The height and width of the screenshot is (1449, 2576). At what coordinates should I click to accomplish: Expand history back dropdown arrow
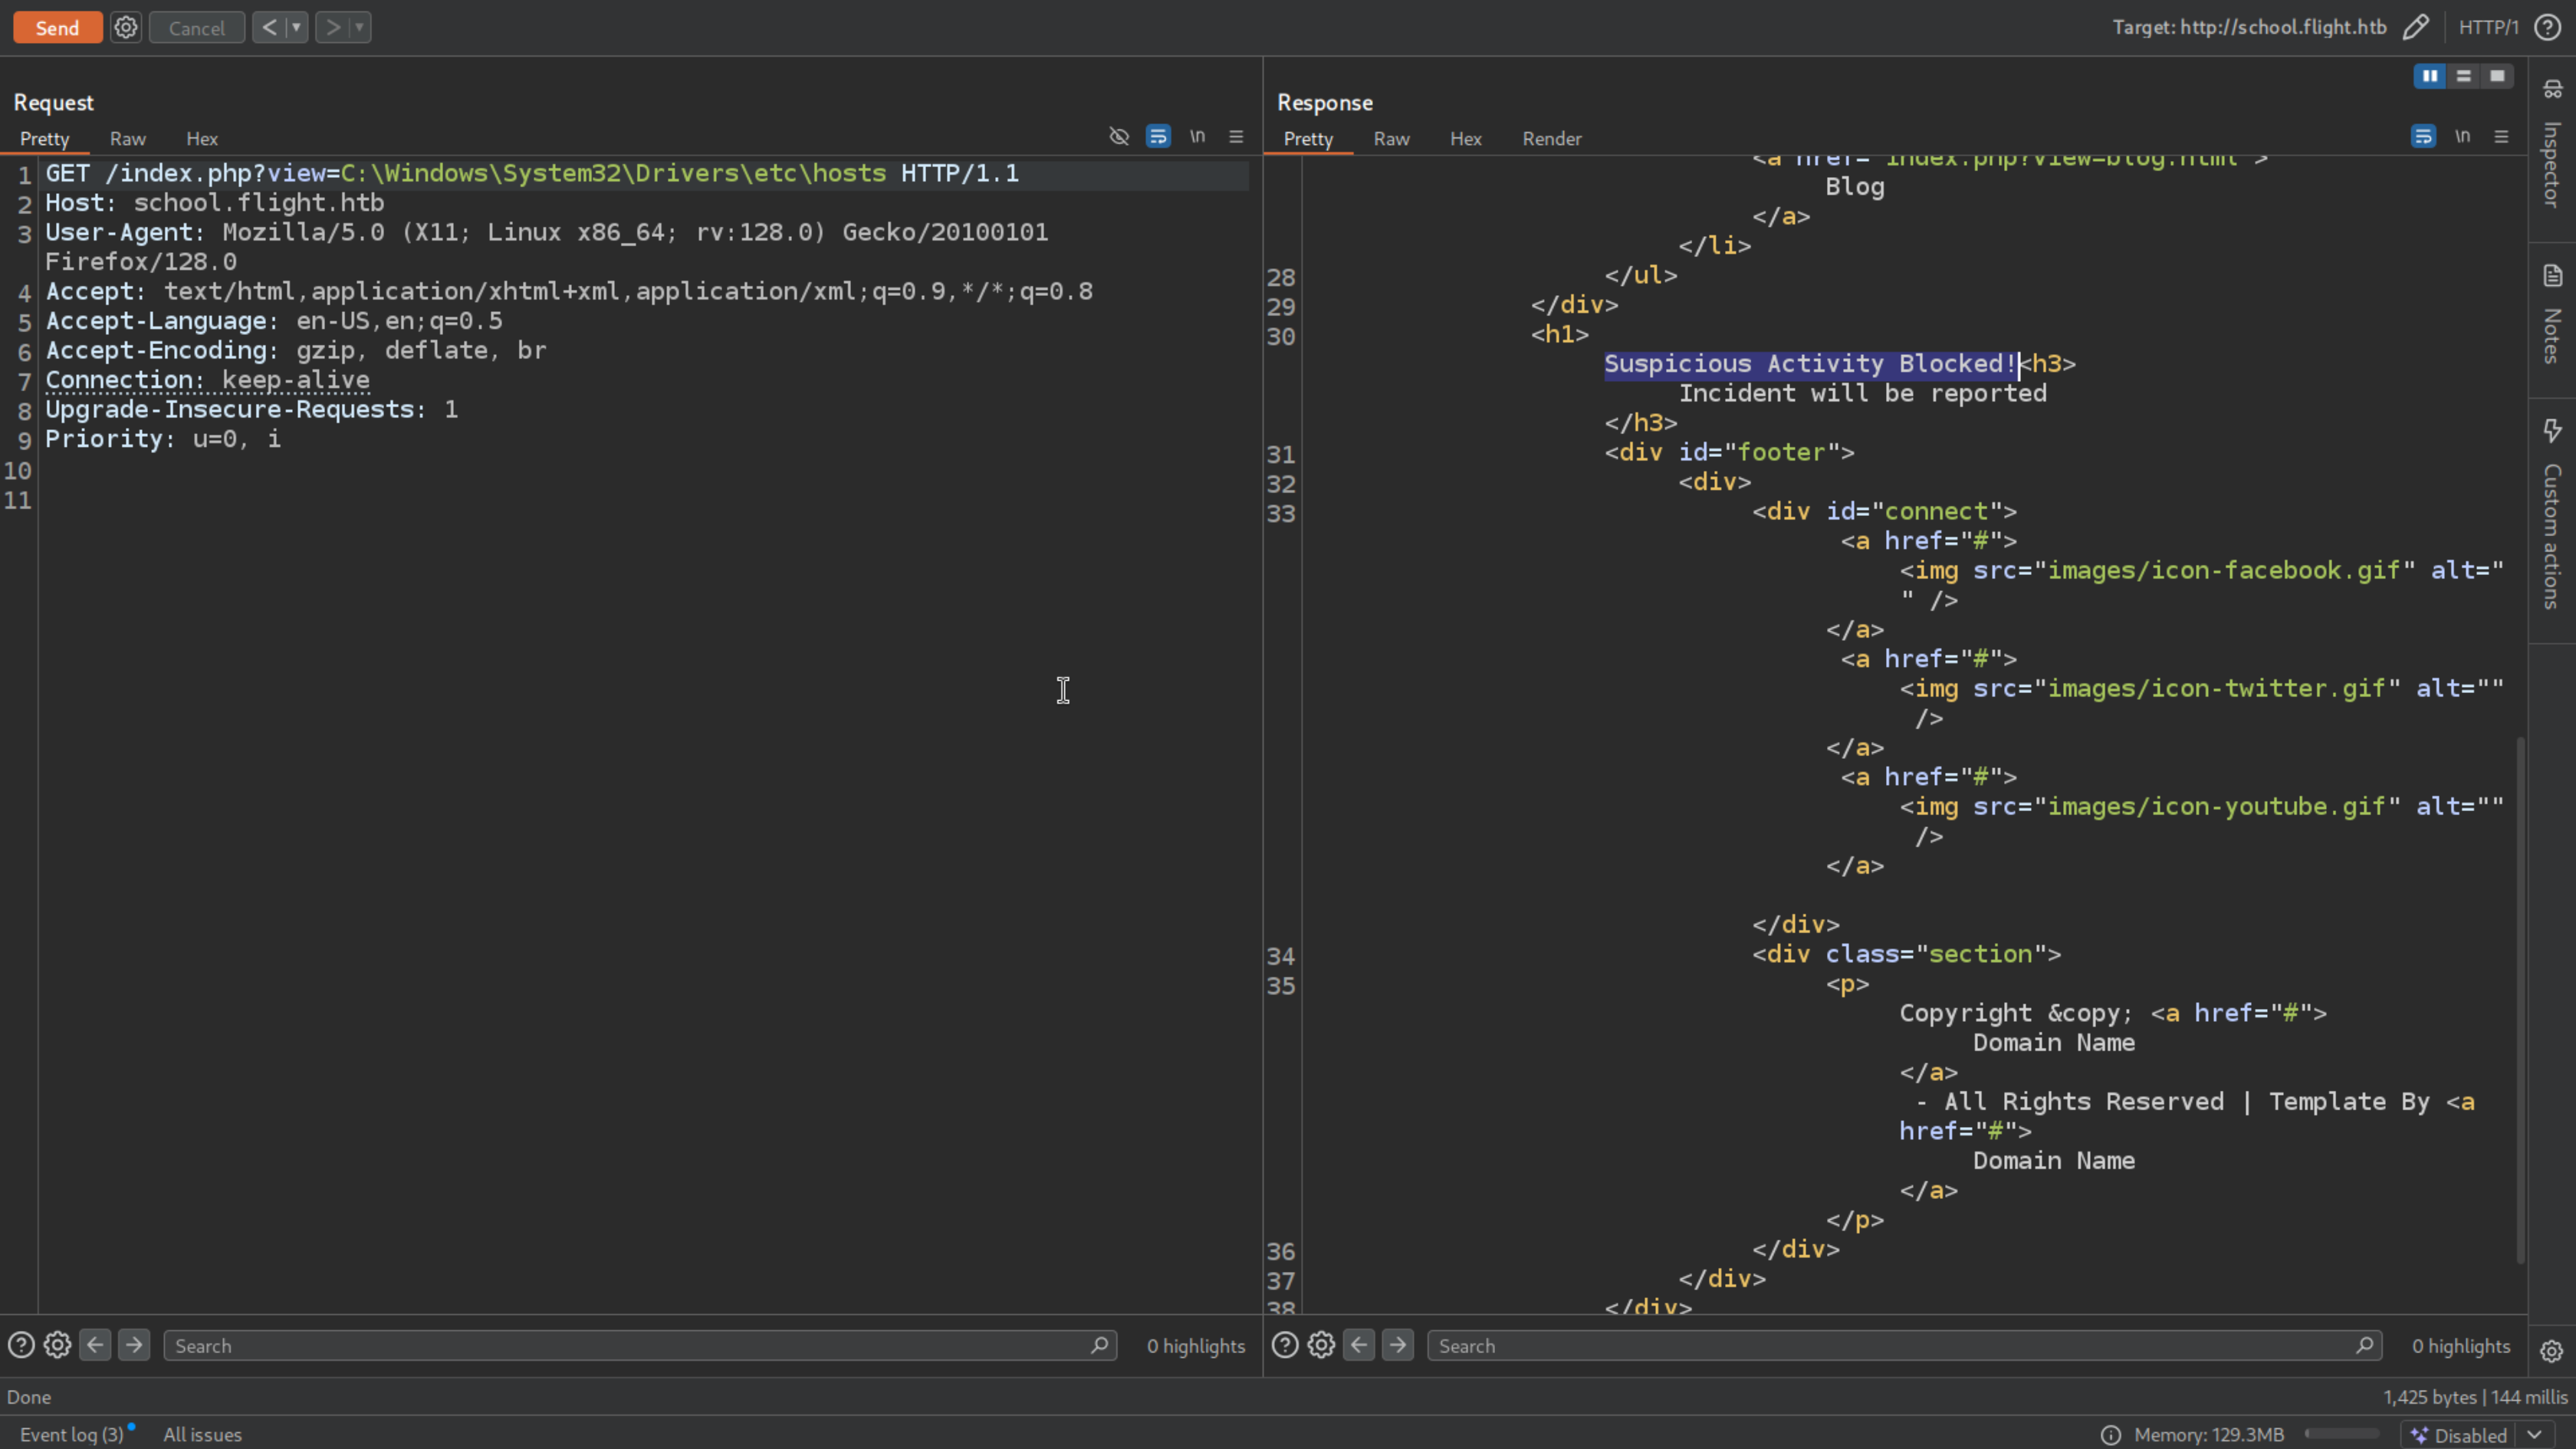[296, 27]
